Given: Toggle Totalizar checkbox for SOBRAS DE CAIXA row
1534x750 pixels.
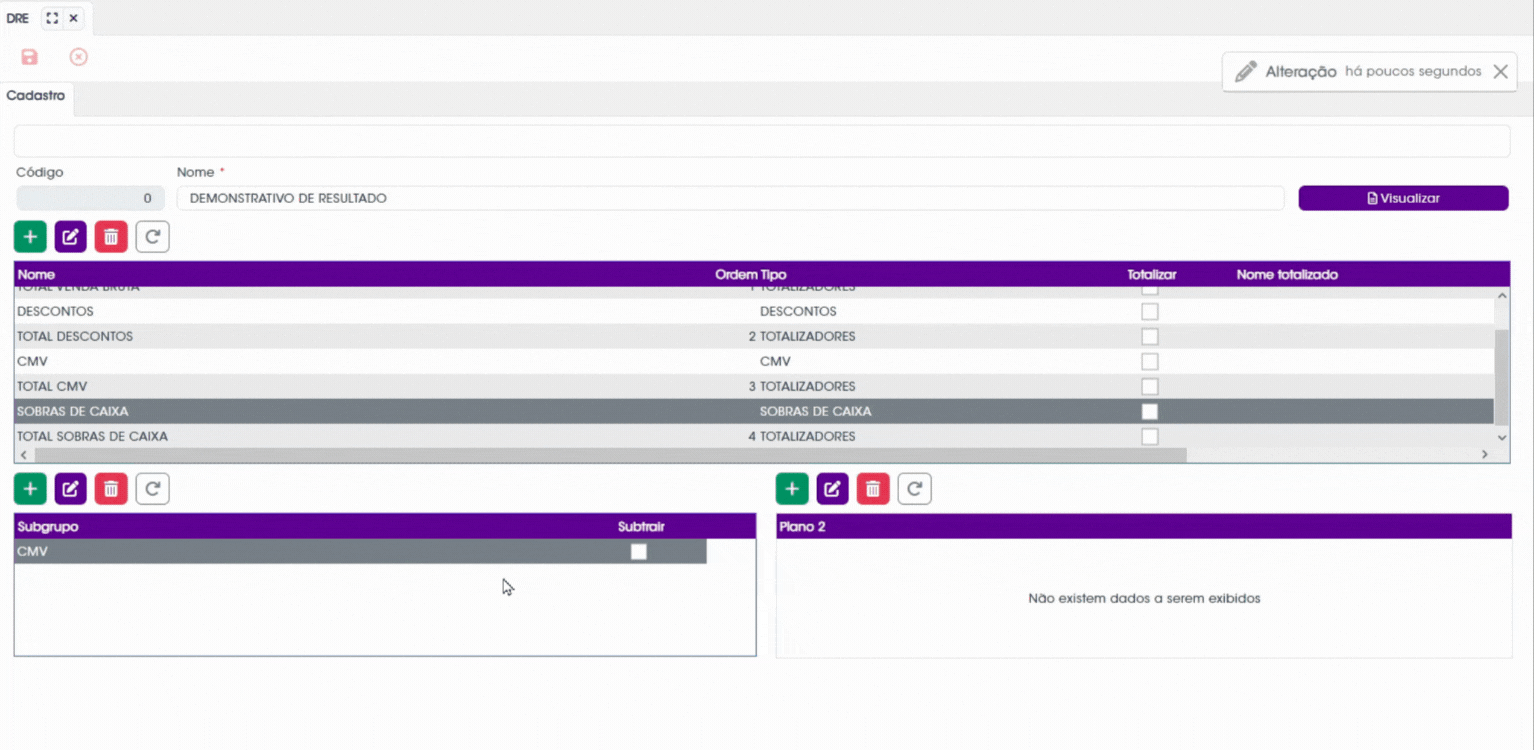Looking at the screenshot, I should [x=1150, y=411].
